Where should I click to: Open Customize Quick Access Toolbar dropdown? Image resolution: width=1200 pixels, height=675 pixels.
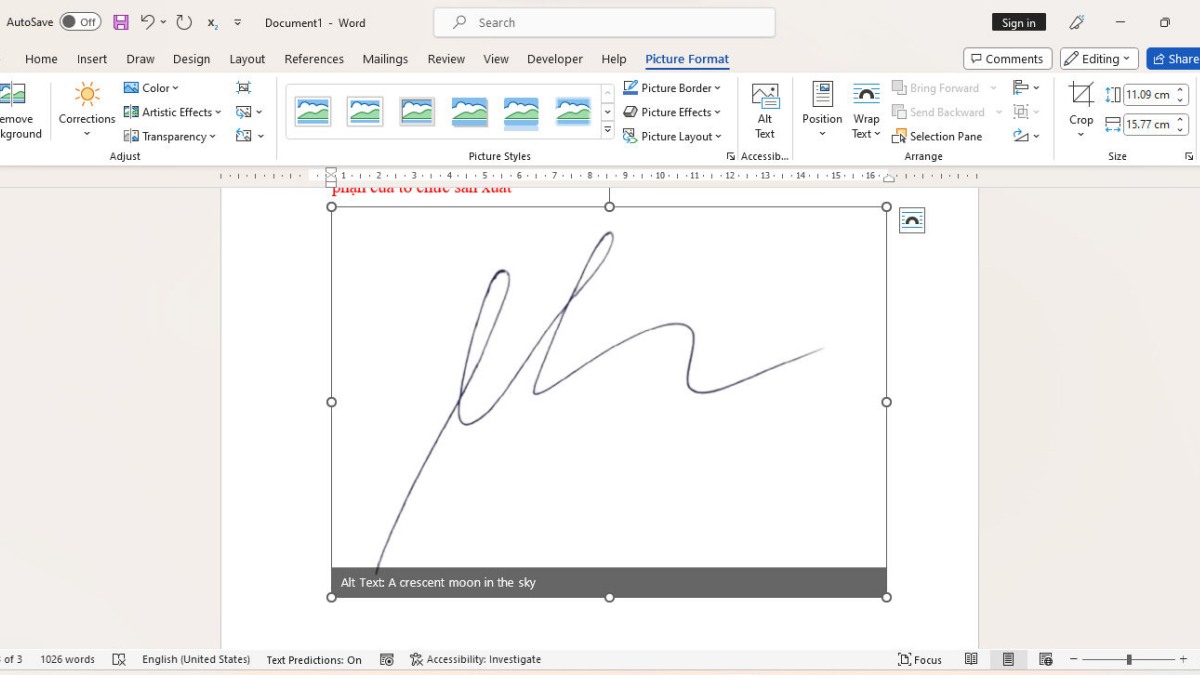(x=237, y=23)
